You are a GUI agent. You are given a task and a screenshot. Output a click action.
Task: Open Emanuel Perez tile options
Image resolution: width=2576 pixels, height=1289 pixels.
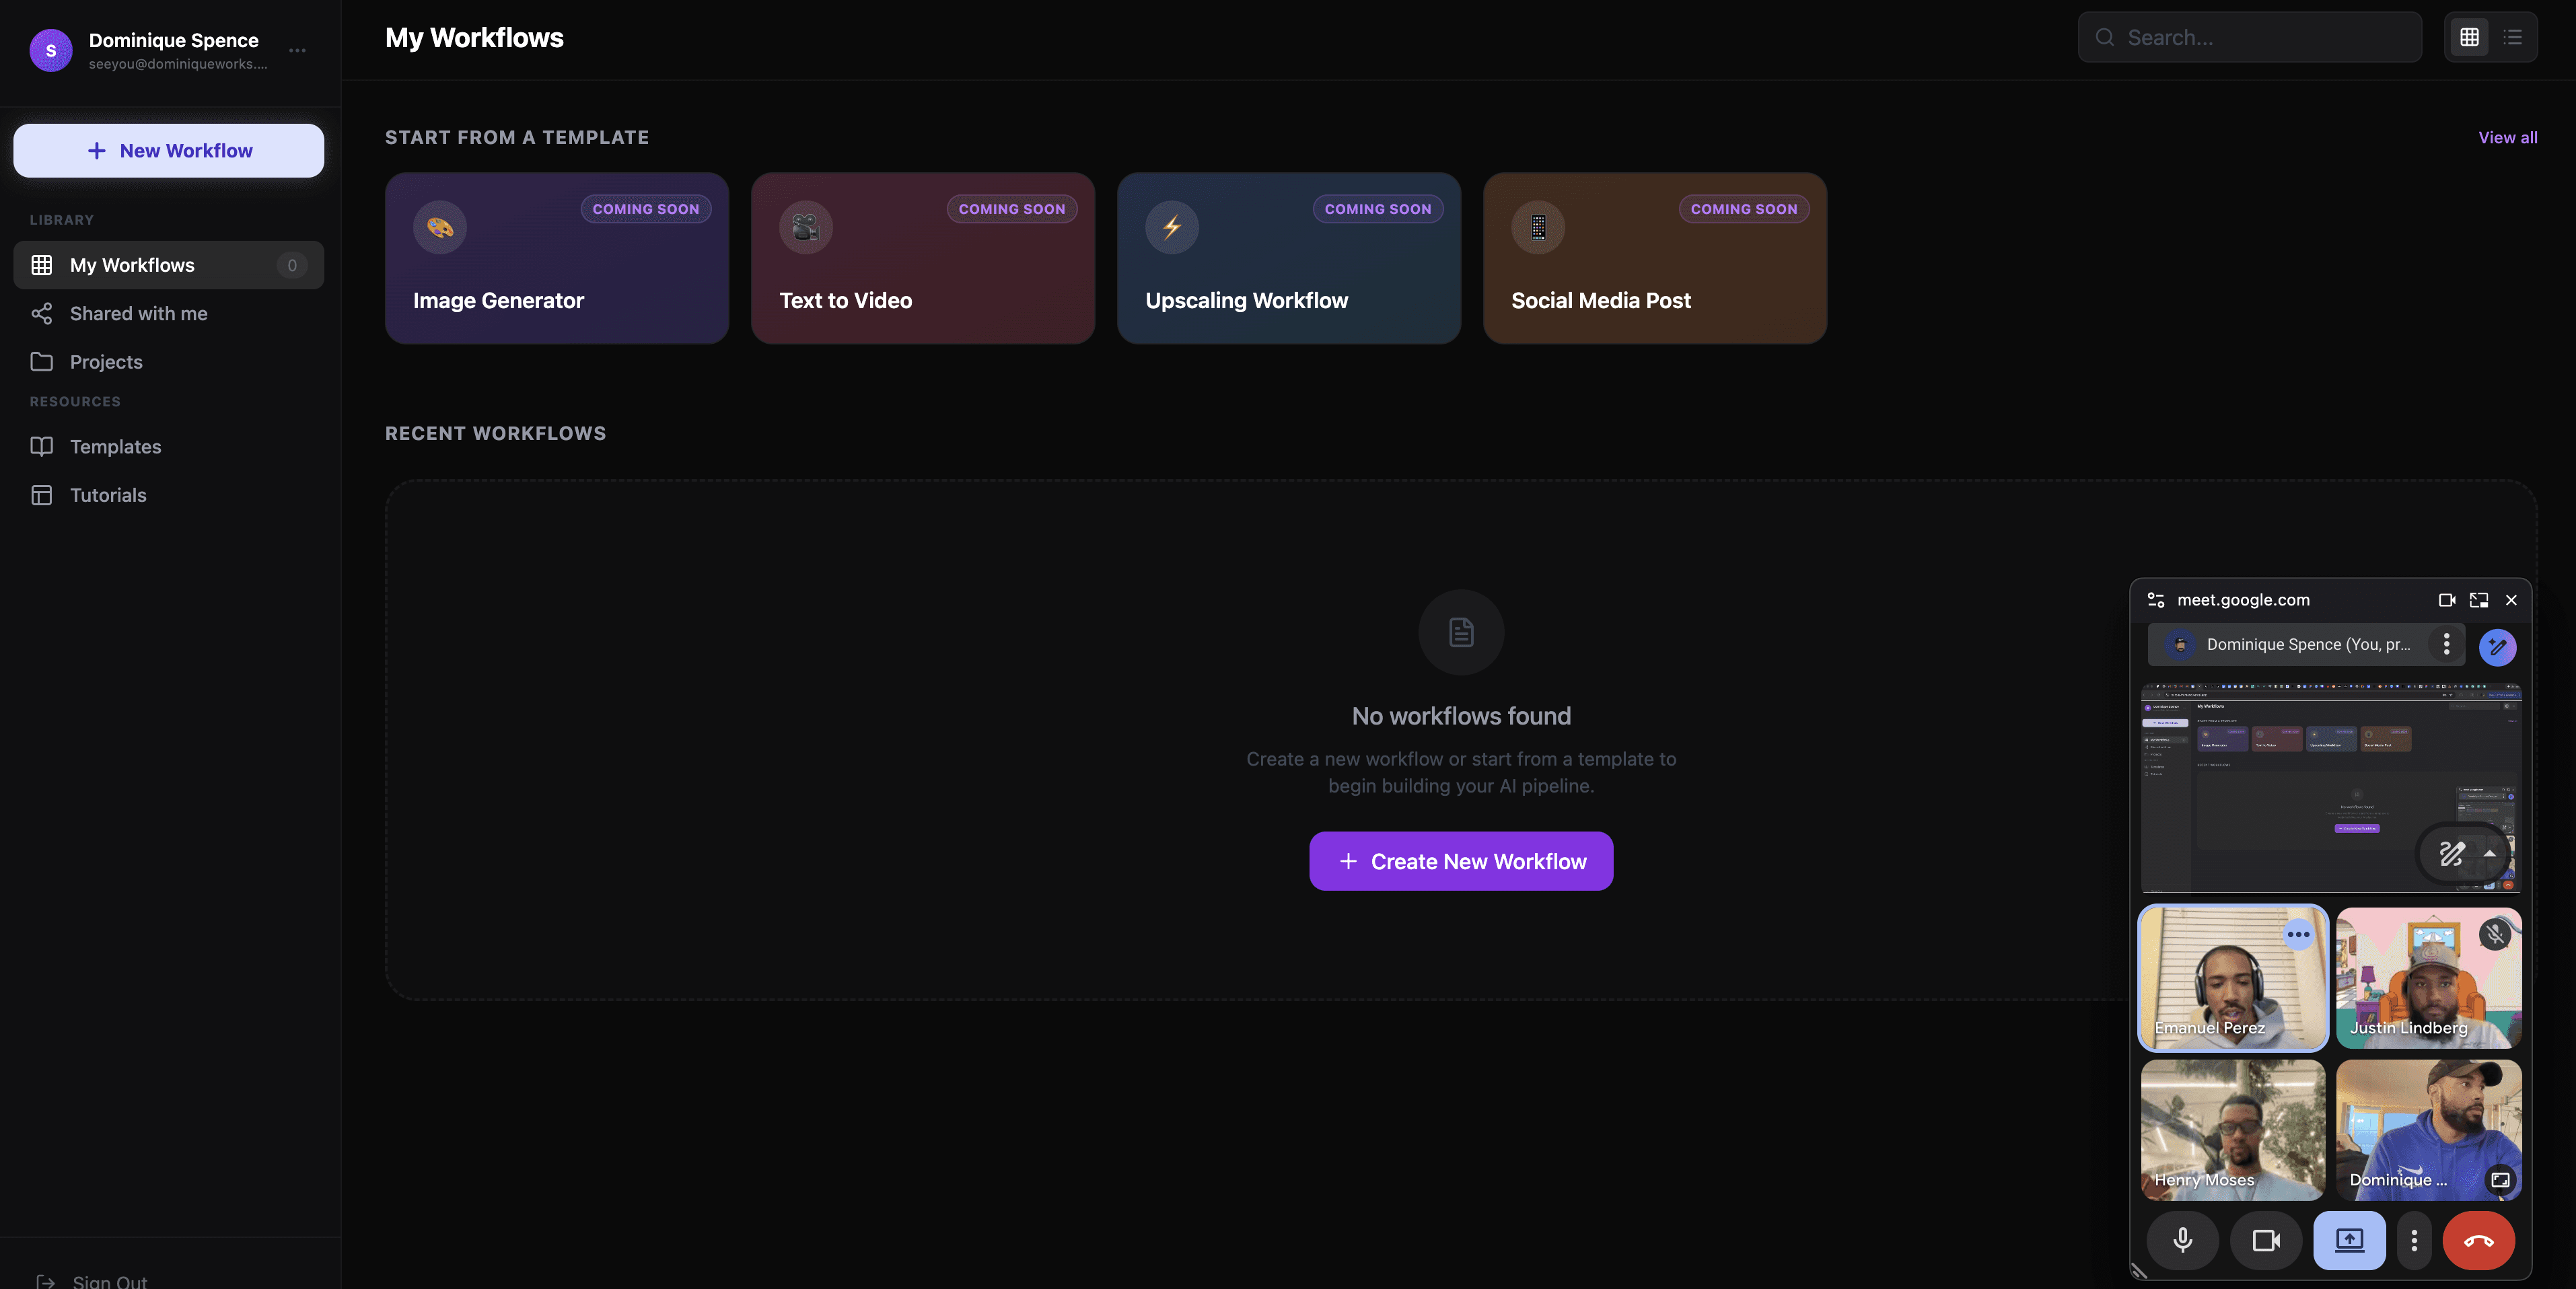point(2298,934)
